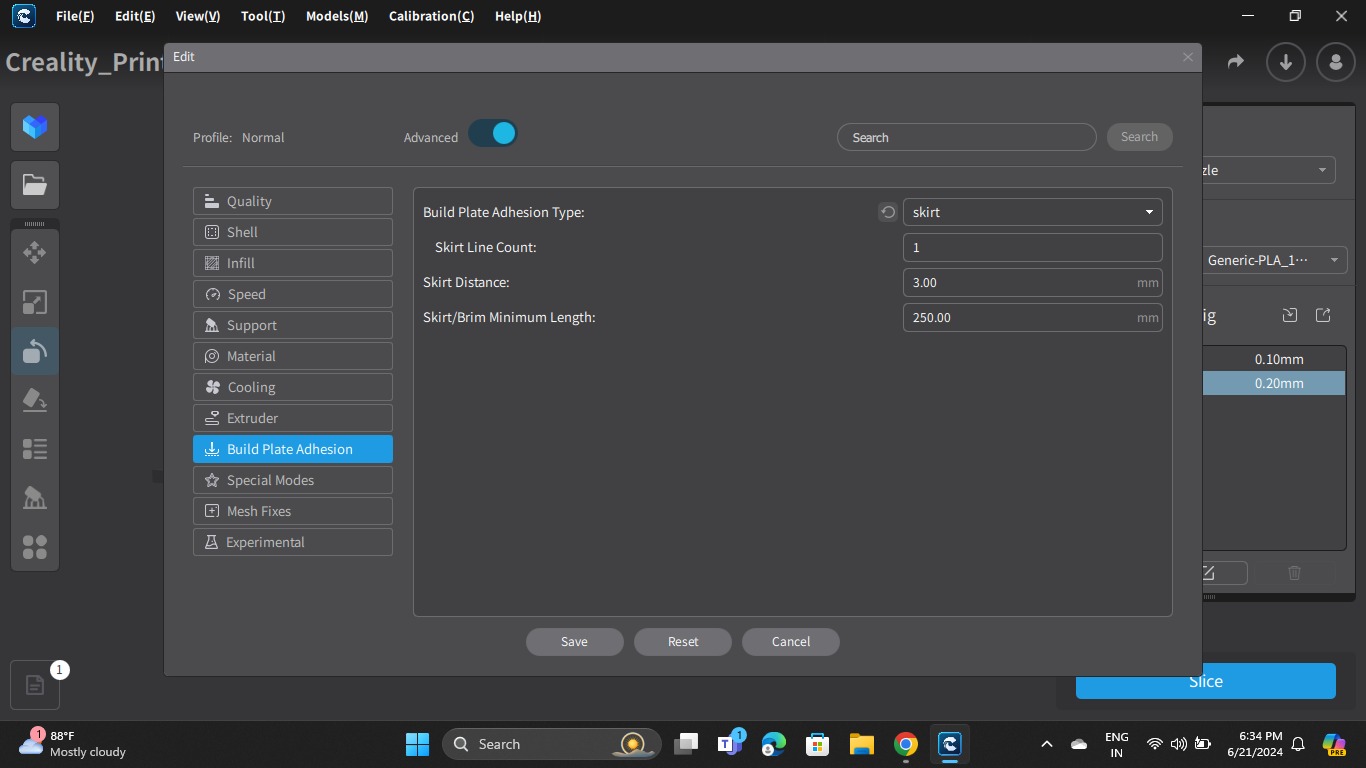Screen dimensions: 1366x768
Task: Open the 3D model library cube icon
Action: 35,127
